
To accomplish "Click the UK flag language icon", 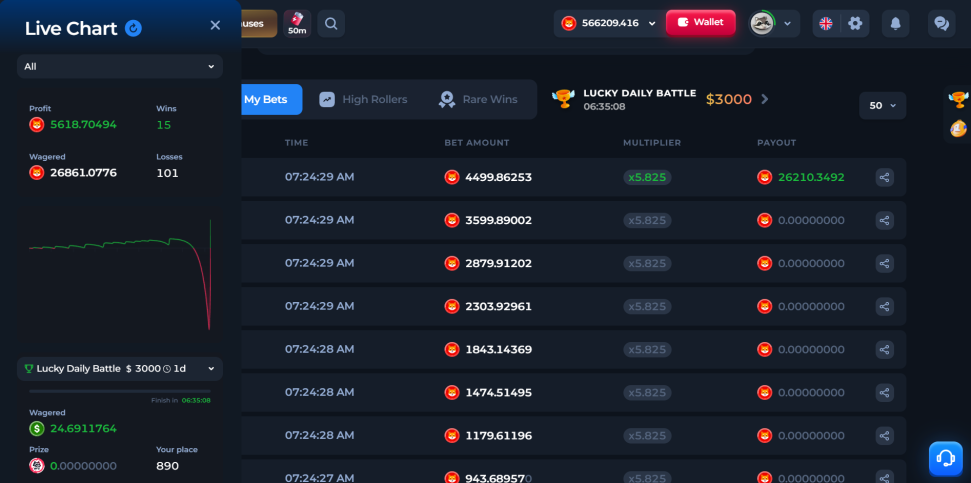I will coord(826,24).
